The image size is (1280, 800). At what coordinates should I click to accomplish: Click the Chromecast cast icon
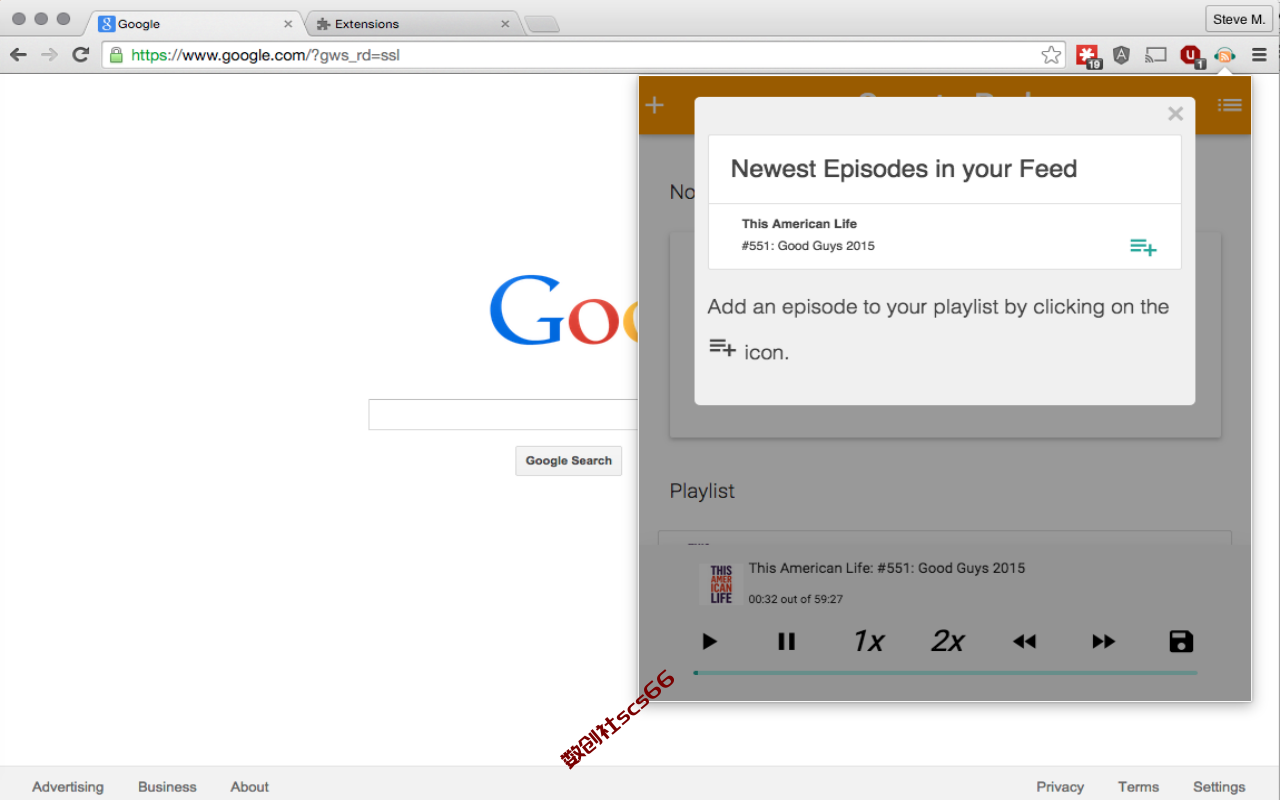coord(1156,55)
